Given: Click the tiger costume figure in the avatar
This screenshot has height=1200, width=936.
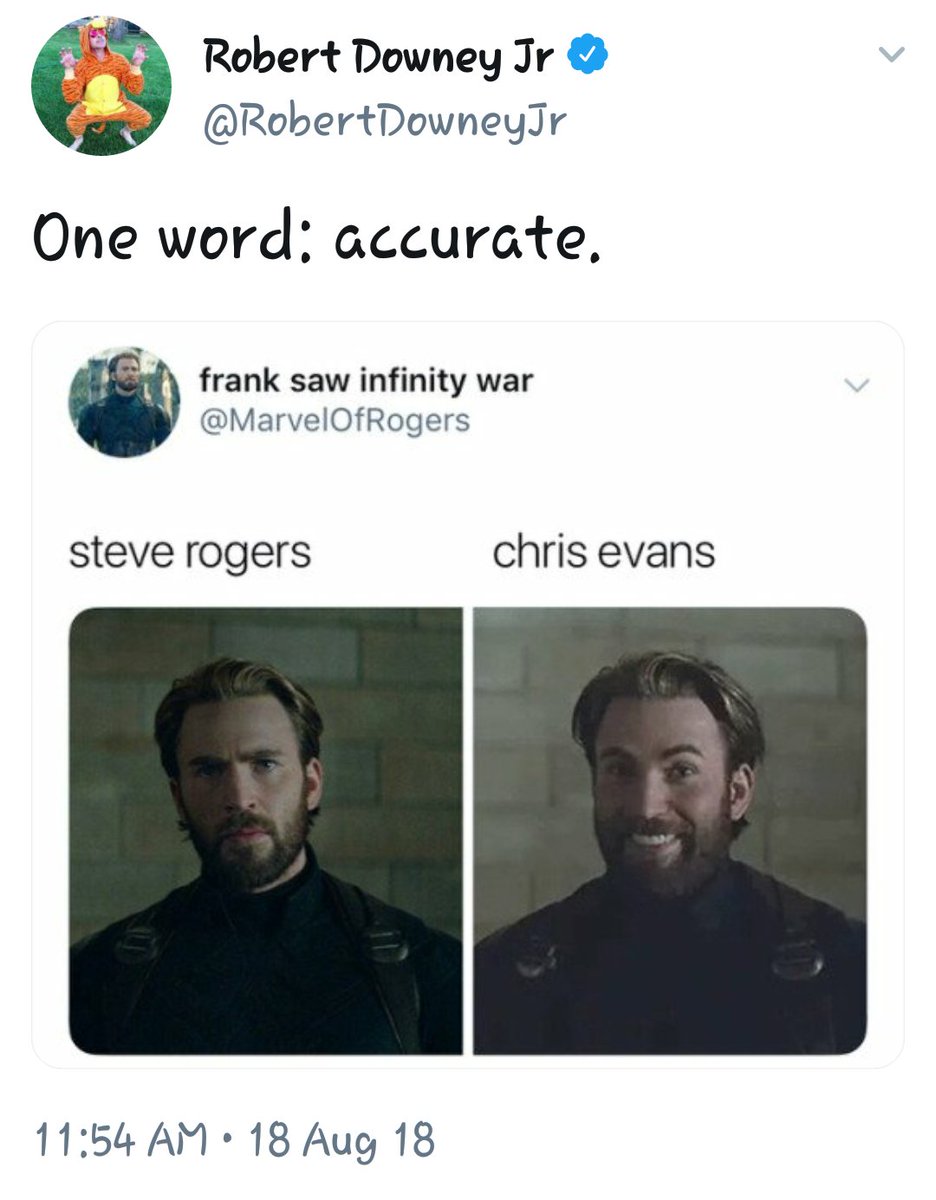Looking at the screenshot, I should tap(100, 85).
